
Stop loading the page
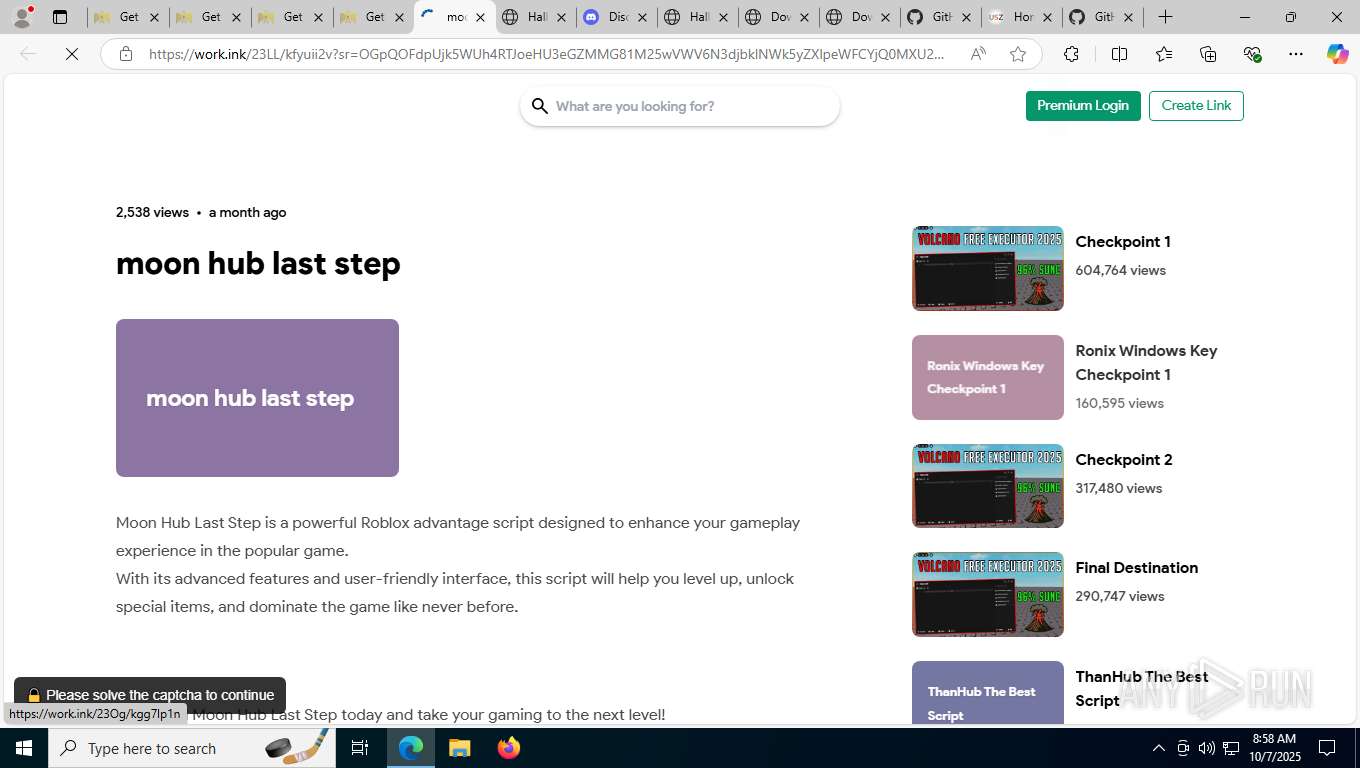[x=72, y=54]
